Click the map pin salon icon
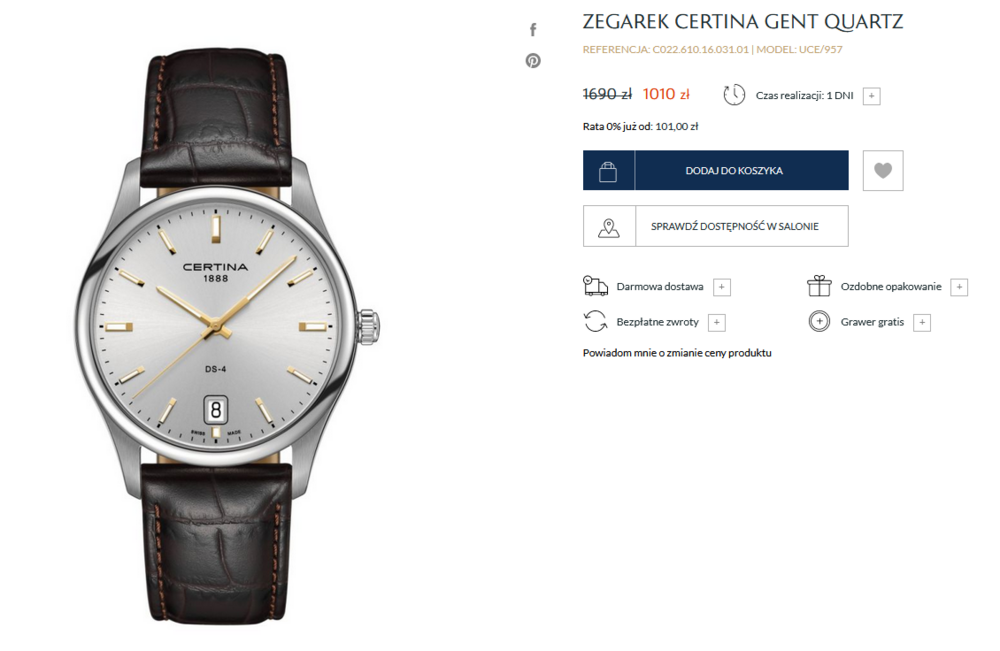Image resolution: width=1000 pixels, height=651 pixels. click(609, 226)
